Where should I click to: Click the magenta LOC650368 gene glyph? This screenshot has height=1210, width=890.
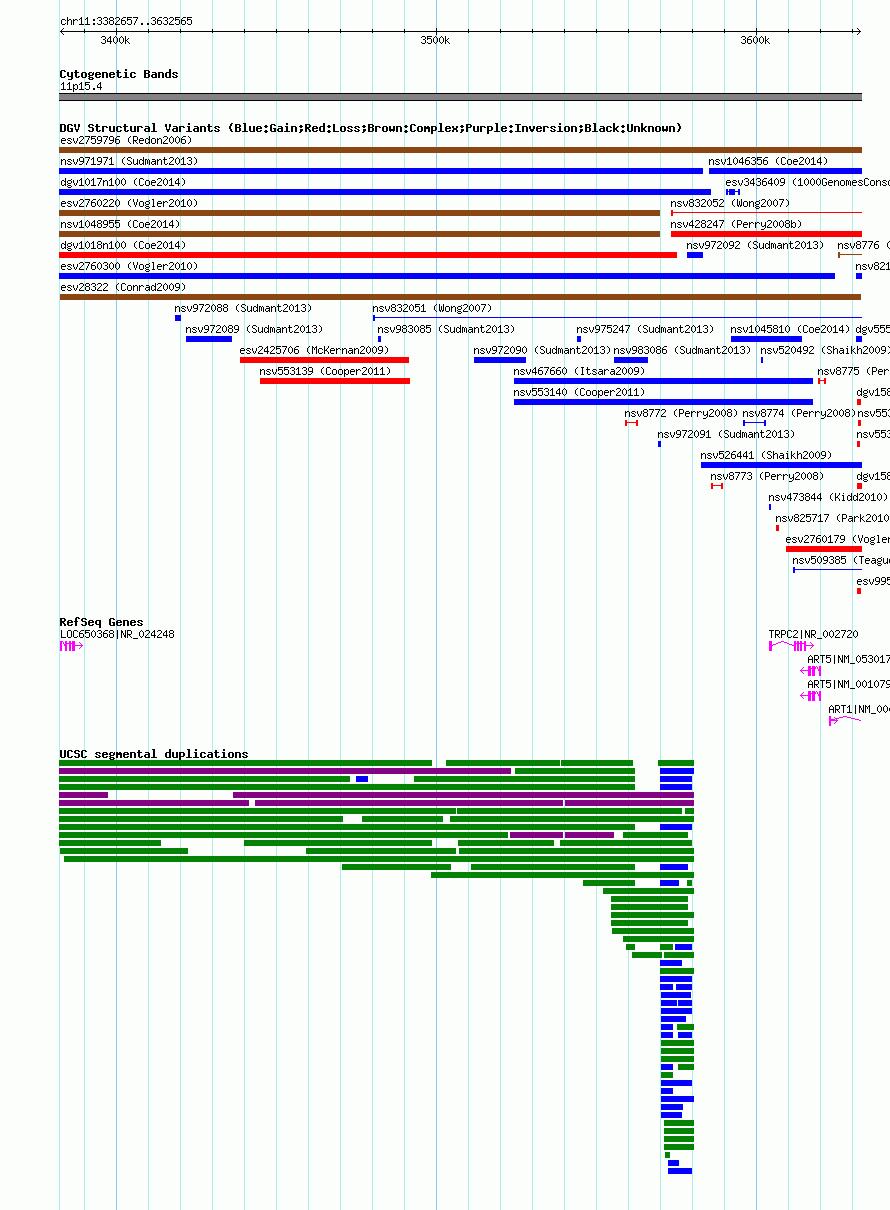pos(71,647)
